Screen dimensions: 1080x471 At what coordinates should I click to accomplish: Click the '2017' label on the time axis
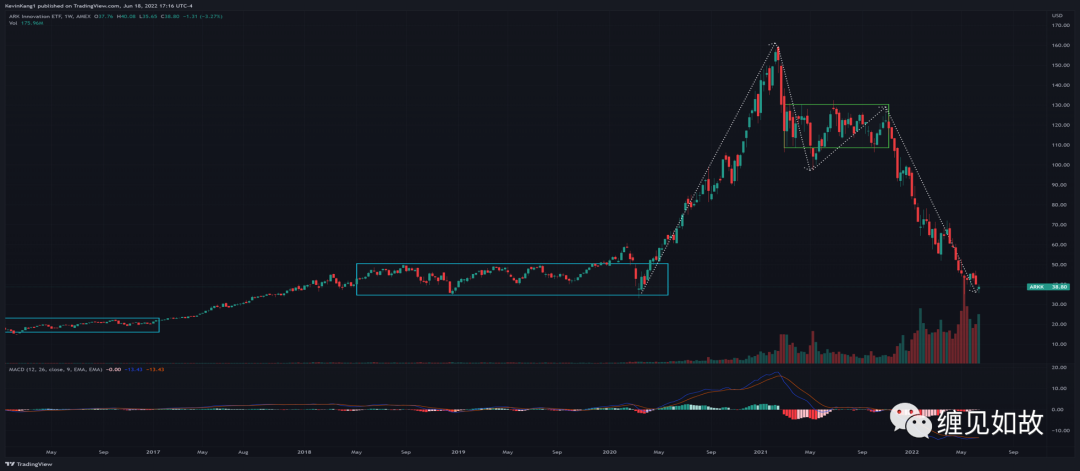point(153,453)
